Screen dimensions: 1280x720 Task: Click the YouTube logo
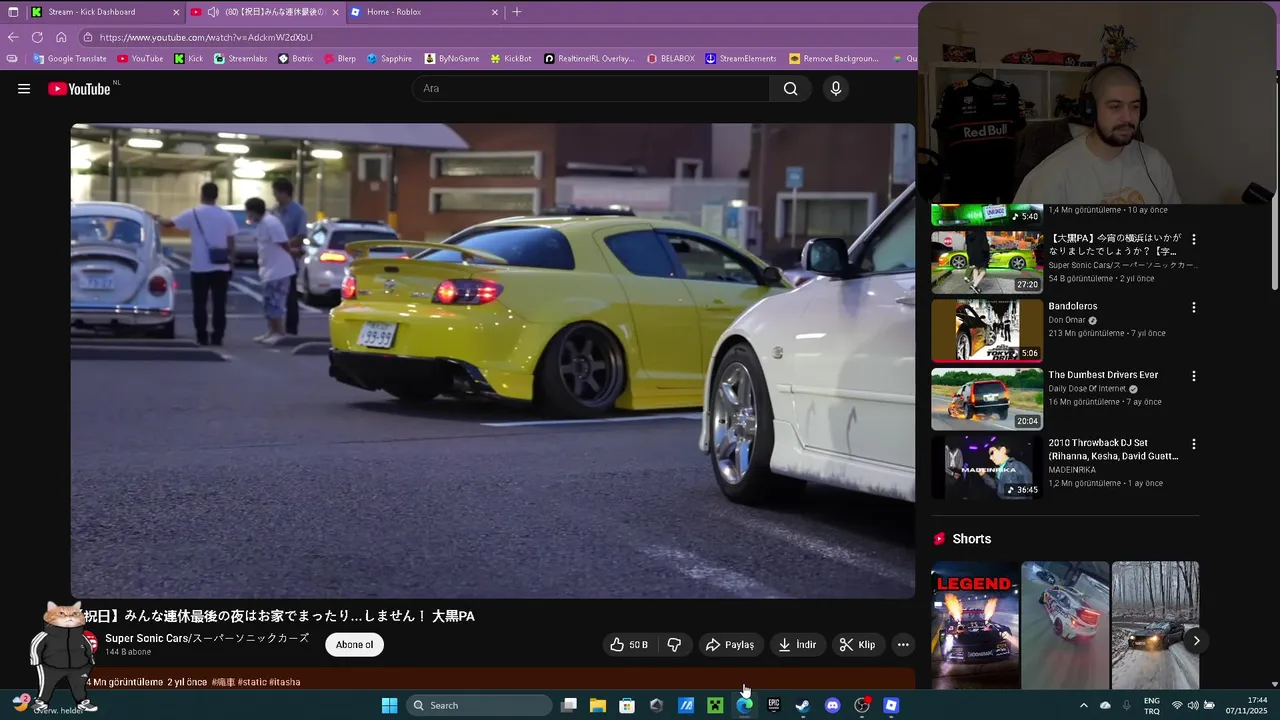click(x=79, y=89)
